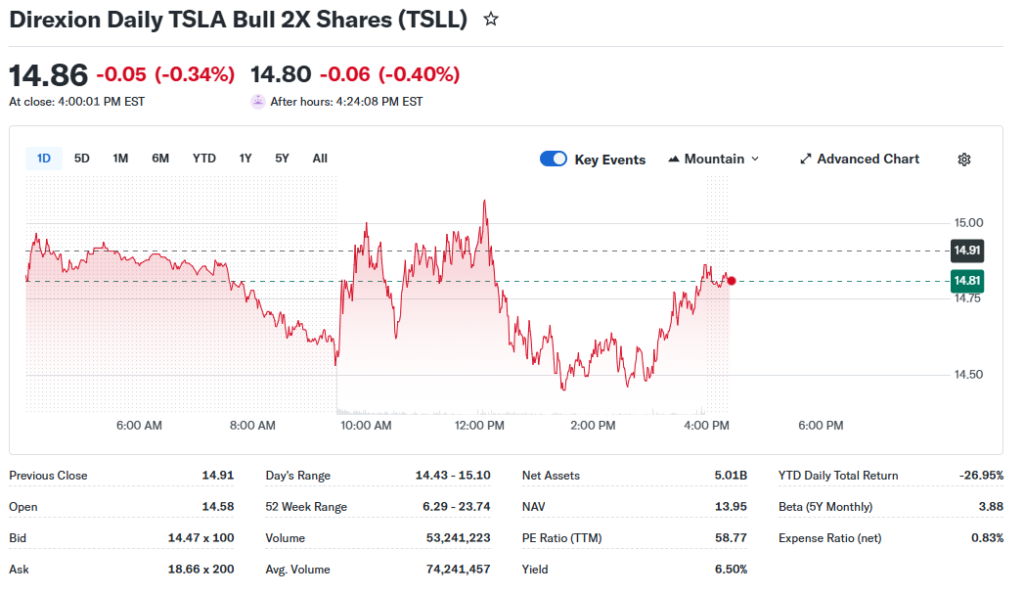
Task: Click the red current price marker dot
Action: 732,281
